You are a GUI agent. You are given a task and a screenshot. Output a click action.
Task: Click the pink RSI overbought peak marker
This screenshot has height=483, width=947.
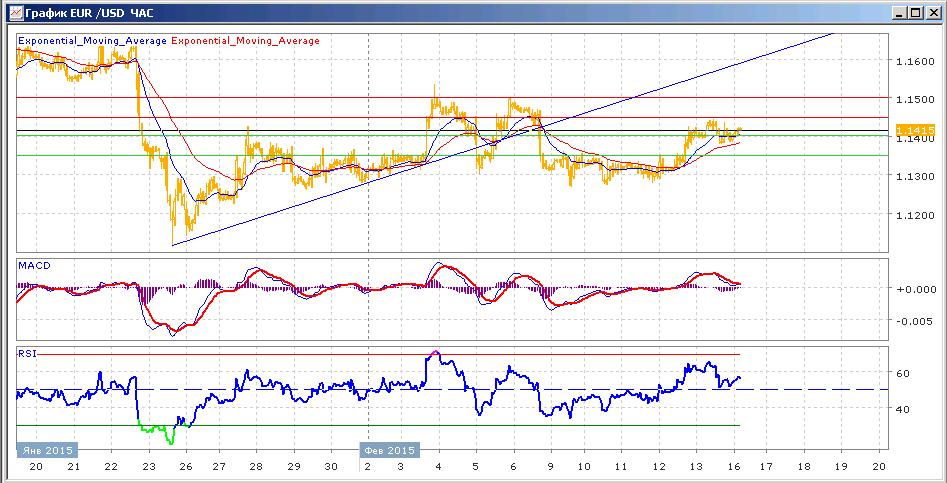435,351
